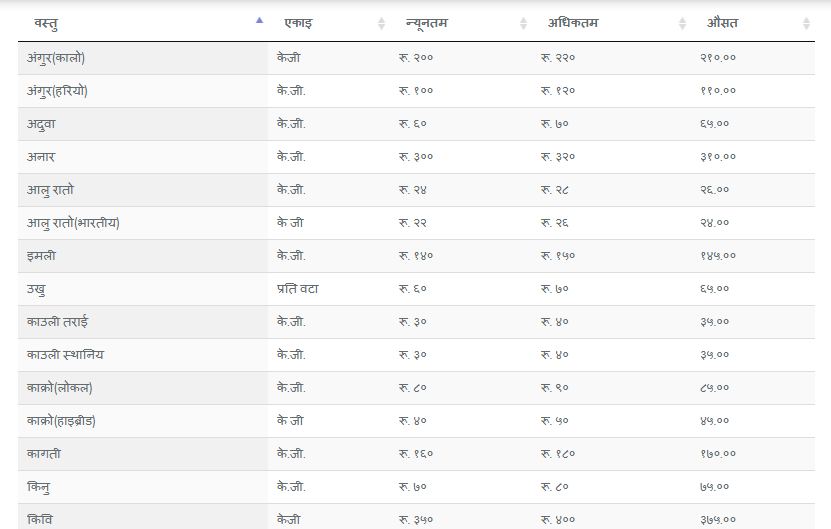Click the sort arrows in the औसत column

tap(806, 23)
